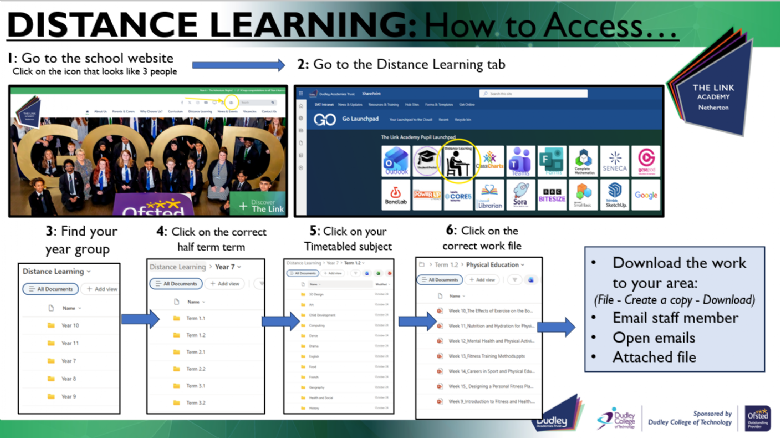Expand the Physical Education breadcrumb dropdown
The width and height of the screenshot is (780, 438).
(522, 265)
